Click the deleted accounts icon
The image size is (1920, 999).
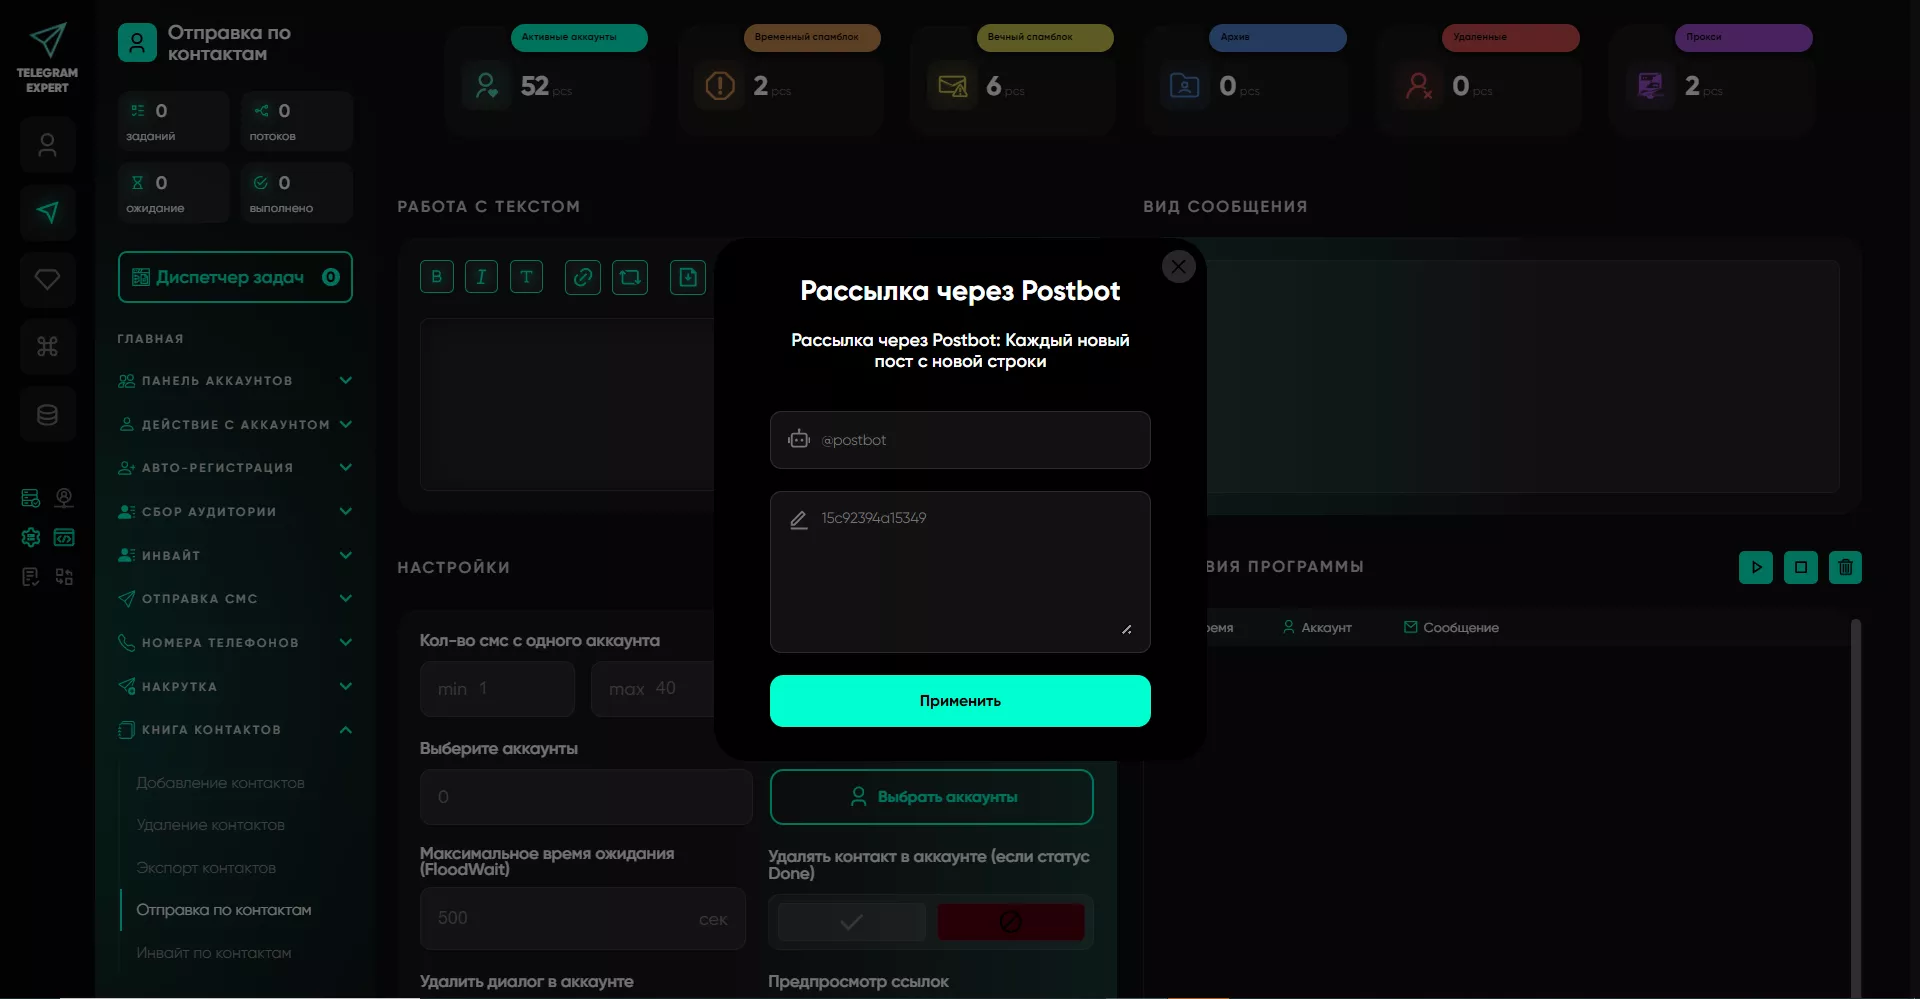tap(1418, 86)
